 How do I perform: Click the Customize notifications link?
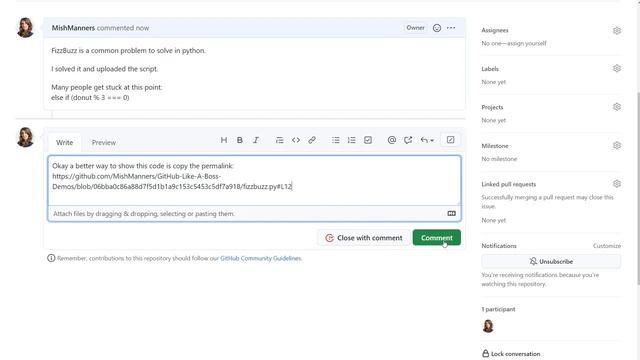(x=607, y=246)
